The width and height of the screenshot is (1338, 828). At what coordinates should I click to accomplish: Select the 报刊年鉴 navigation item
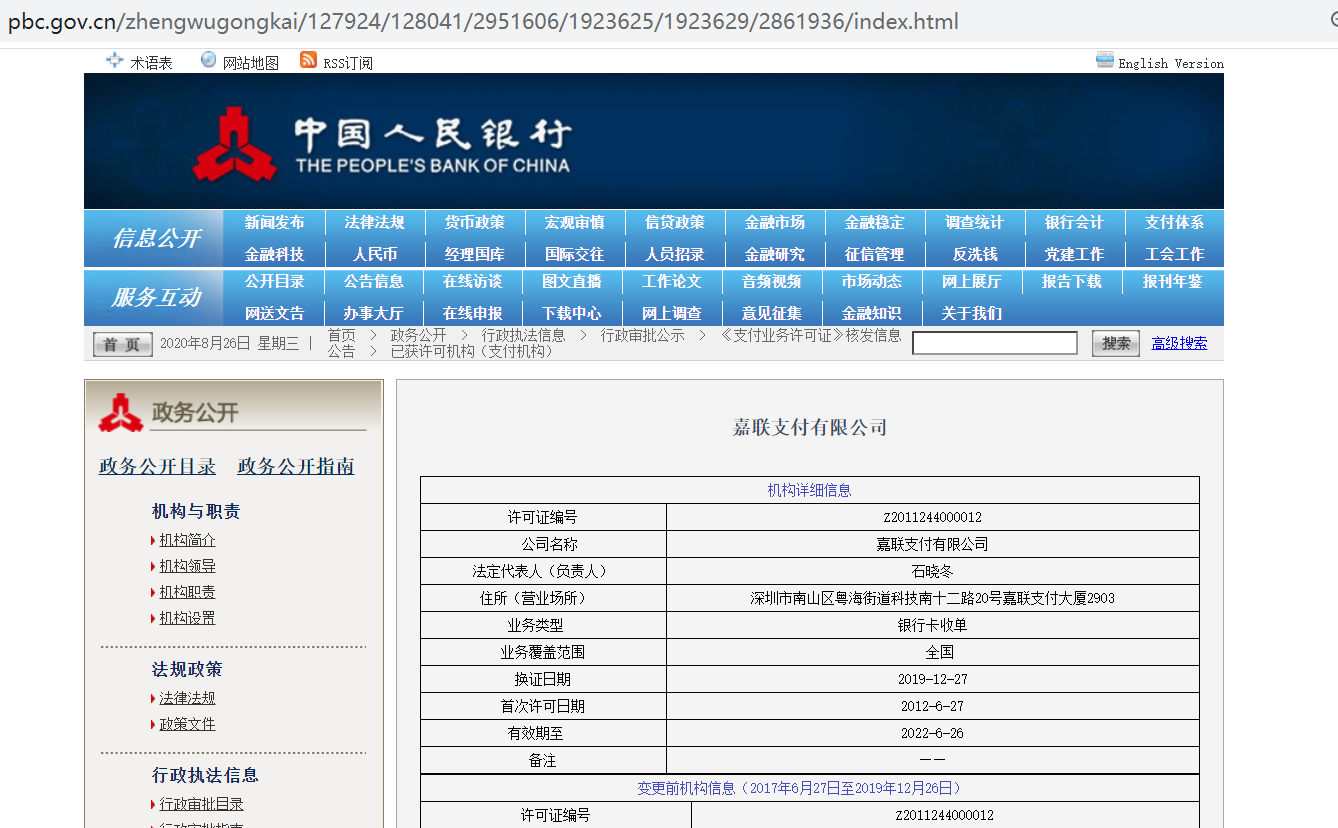tap(1172, 281)
